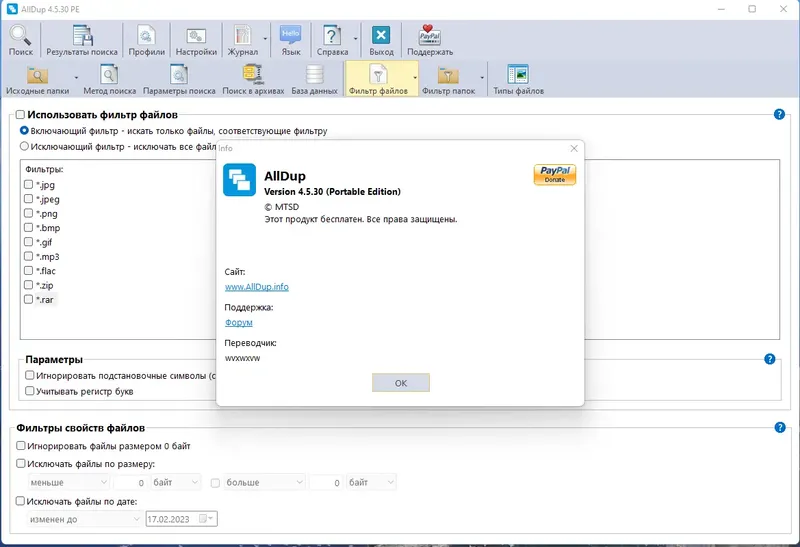Check the *.png filter

pyautogui.click(x=29, y=213)
